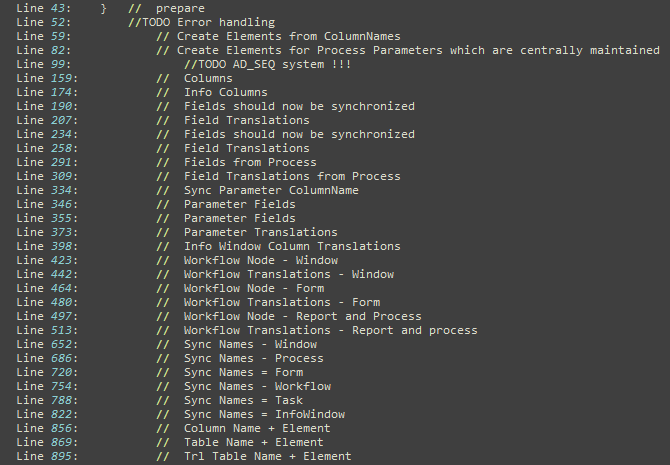
Task: Click Line 334 Sync Parameter ColumnName
Action: coord(187,190)
